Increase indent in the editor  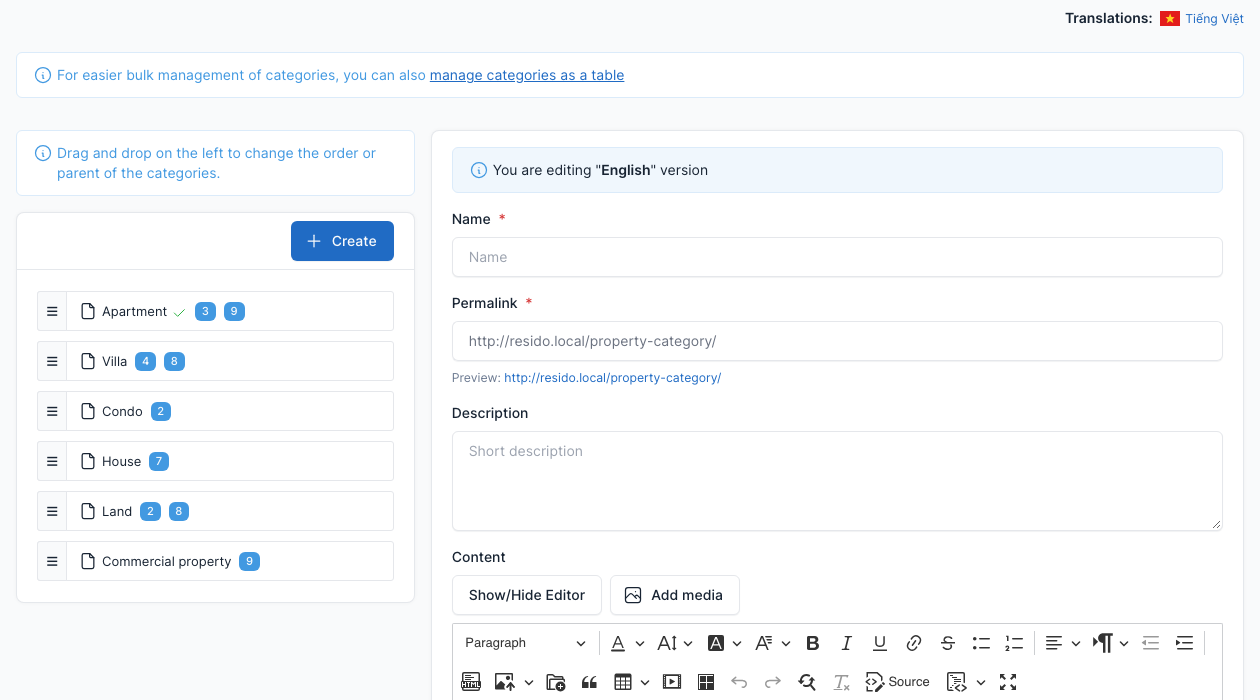tap(1185, 643)
